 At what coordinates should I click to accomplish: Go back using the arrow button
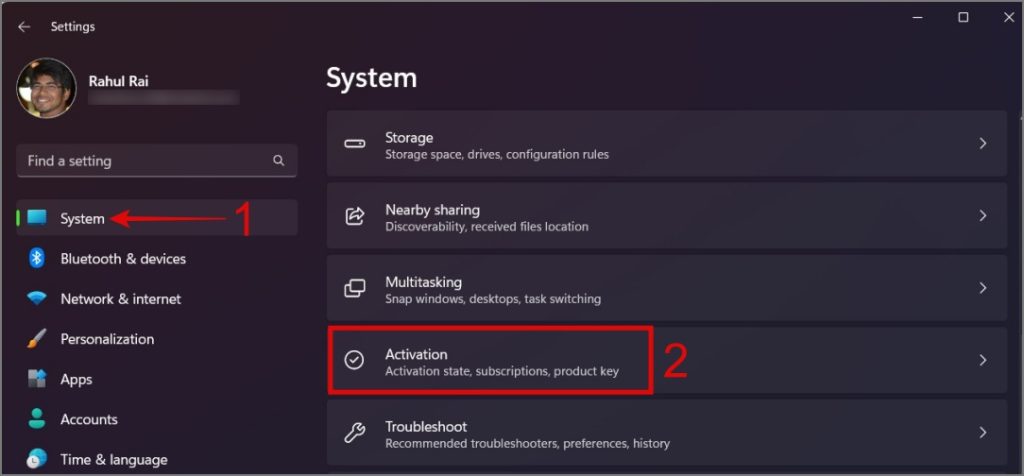pos(24,27)
